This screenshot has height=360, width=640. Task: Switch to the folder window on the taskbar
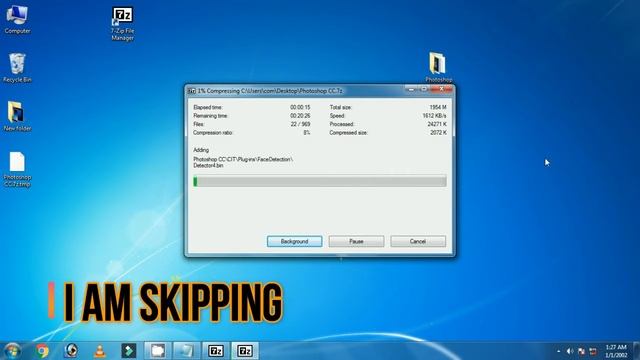click(158, 351)
